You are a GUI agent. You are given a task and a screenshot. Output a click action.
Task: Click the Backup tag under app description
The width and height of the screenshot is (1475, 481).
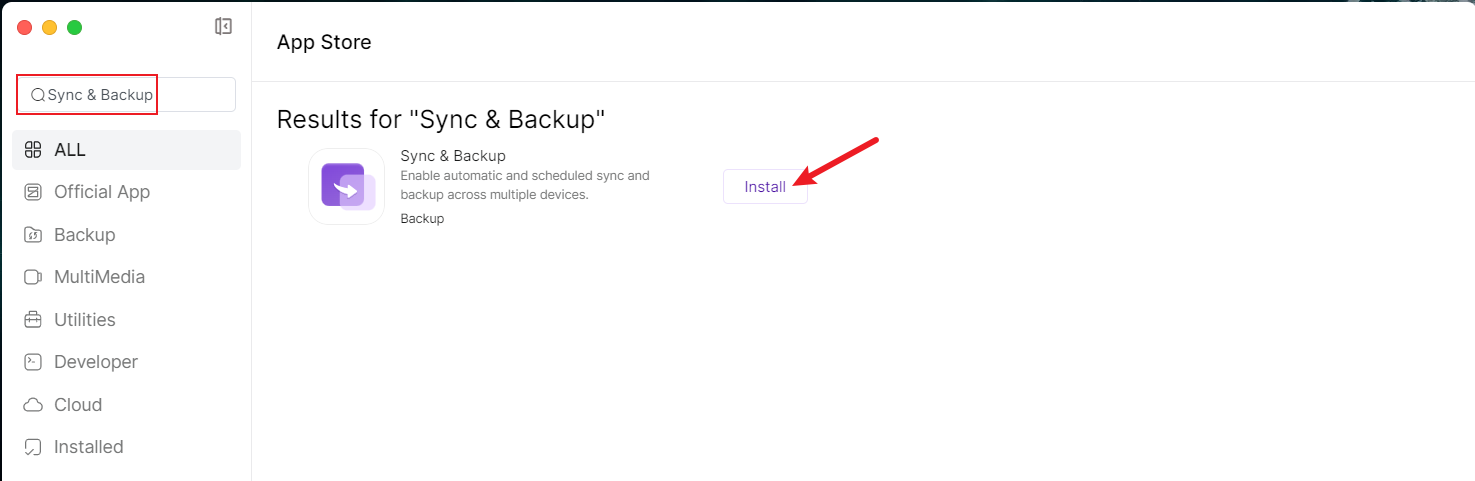pos(422,218)
